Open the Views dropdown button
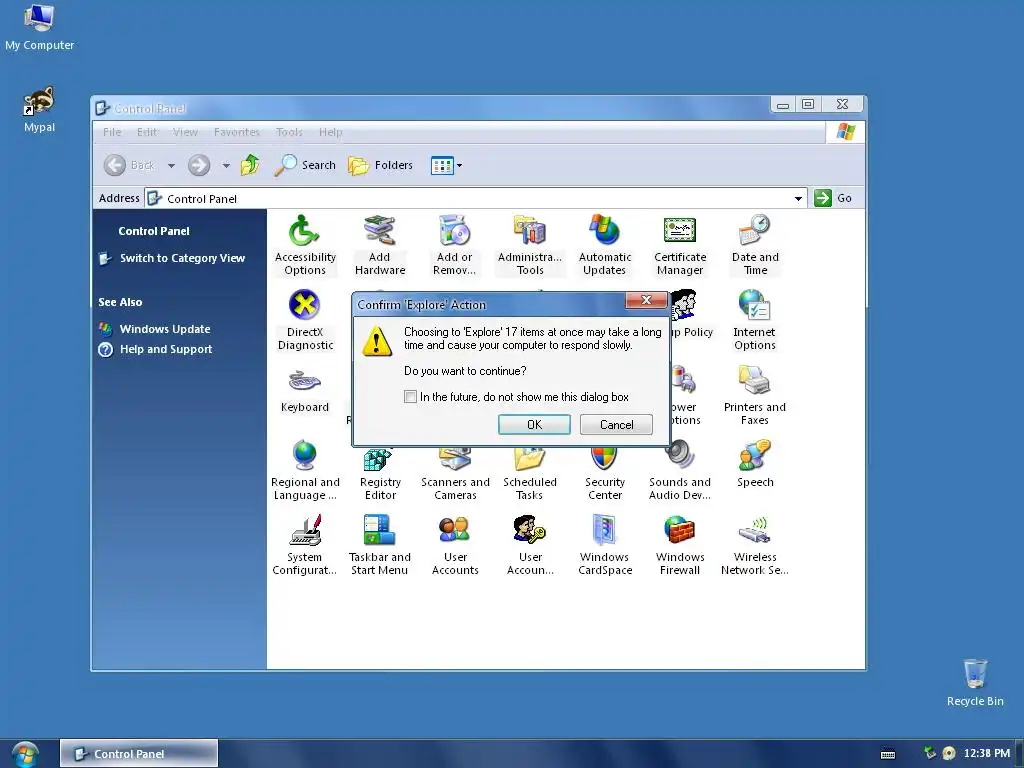 pyautogui.click(x=447, y=165)
